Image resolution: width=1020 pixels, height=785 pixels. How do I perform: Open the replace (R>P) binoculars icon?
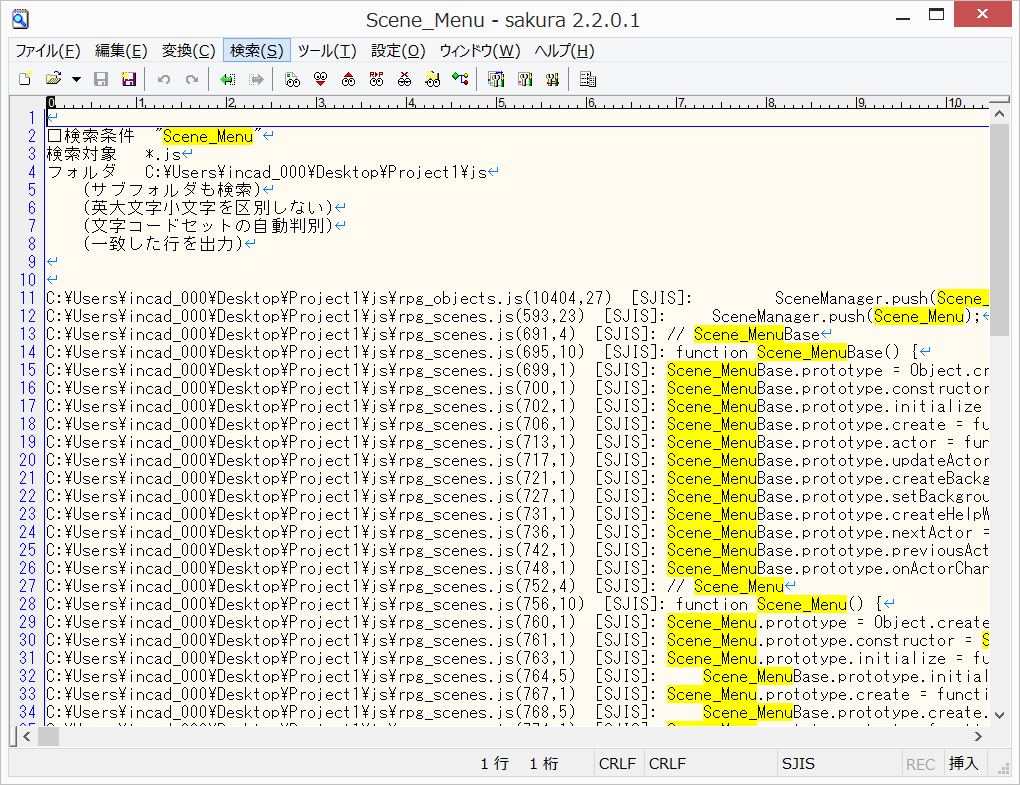377,79
